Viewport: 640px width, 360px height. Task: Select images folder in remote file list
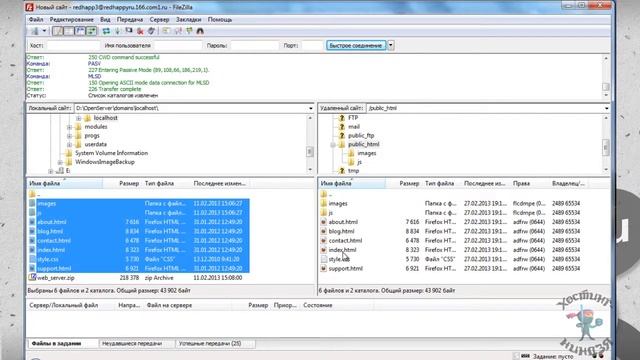click(338, 203)
